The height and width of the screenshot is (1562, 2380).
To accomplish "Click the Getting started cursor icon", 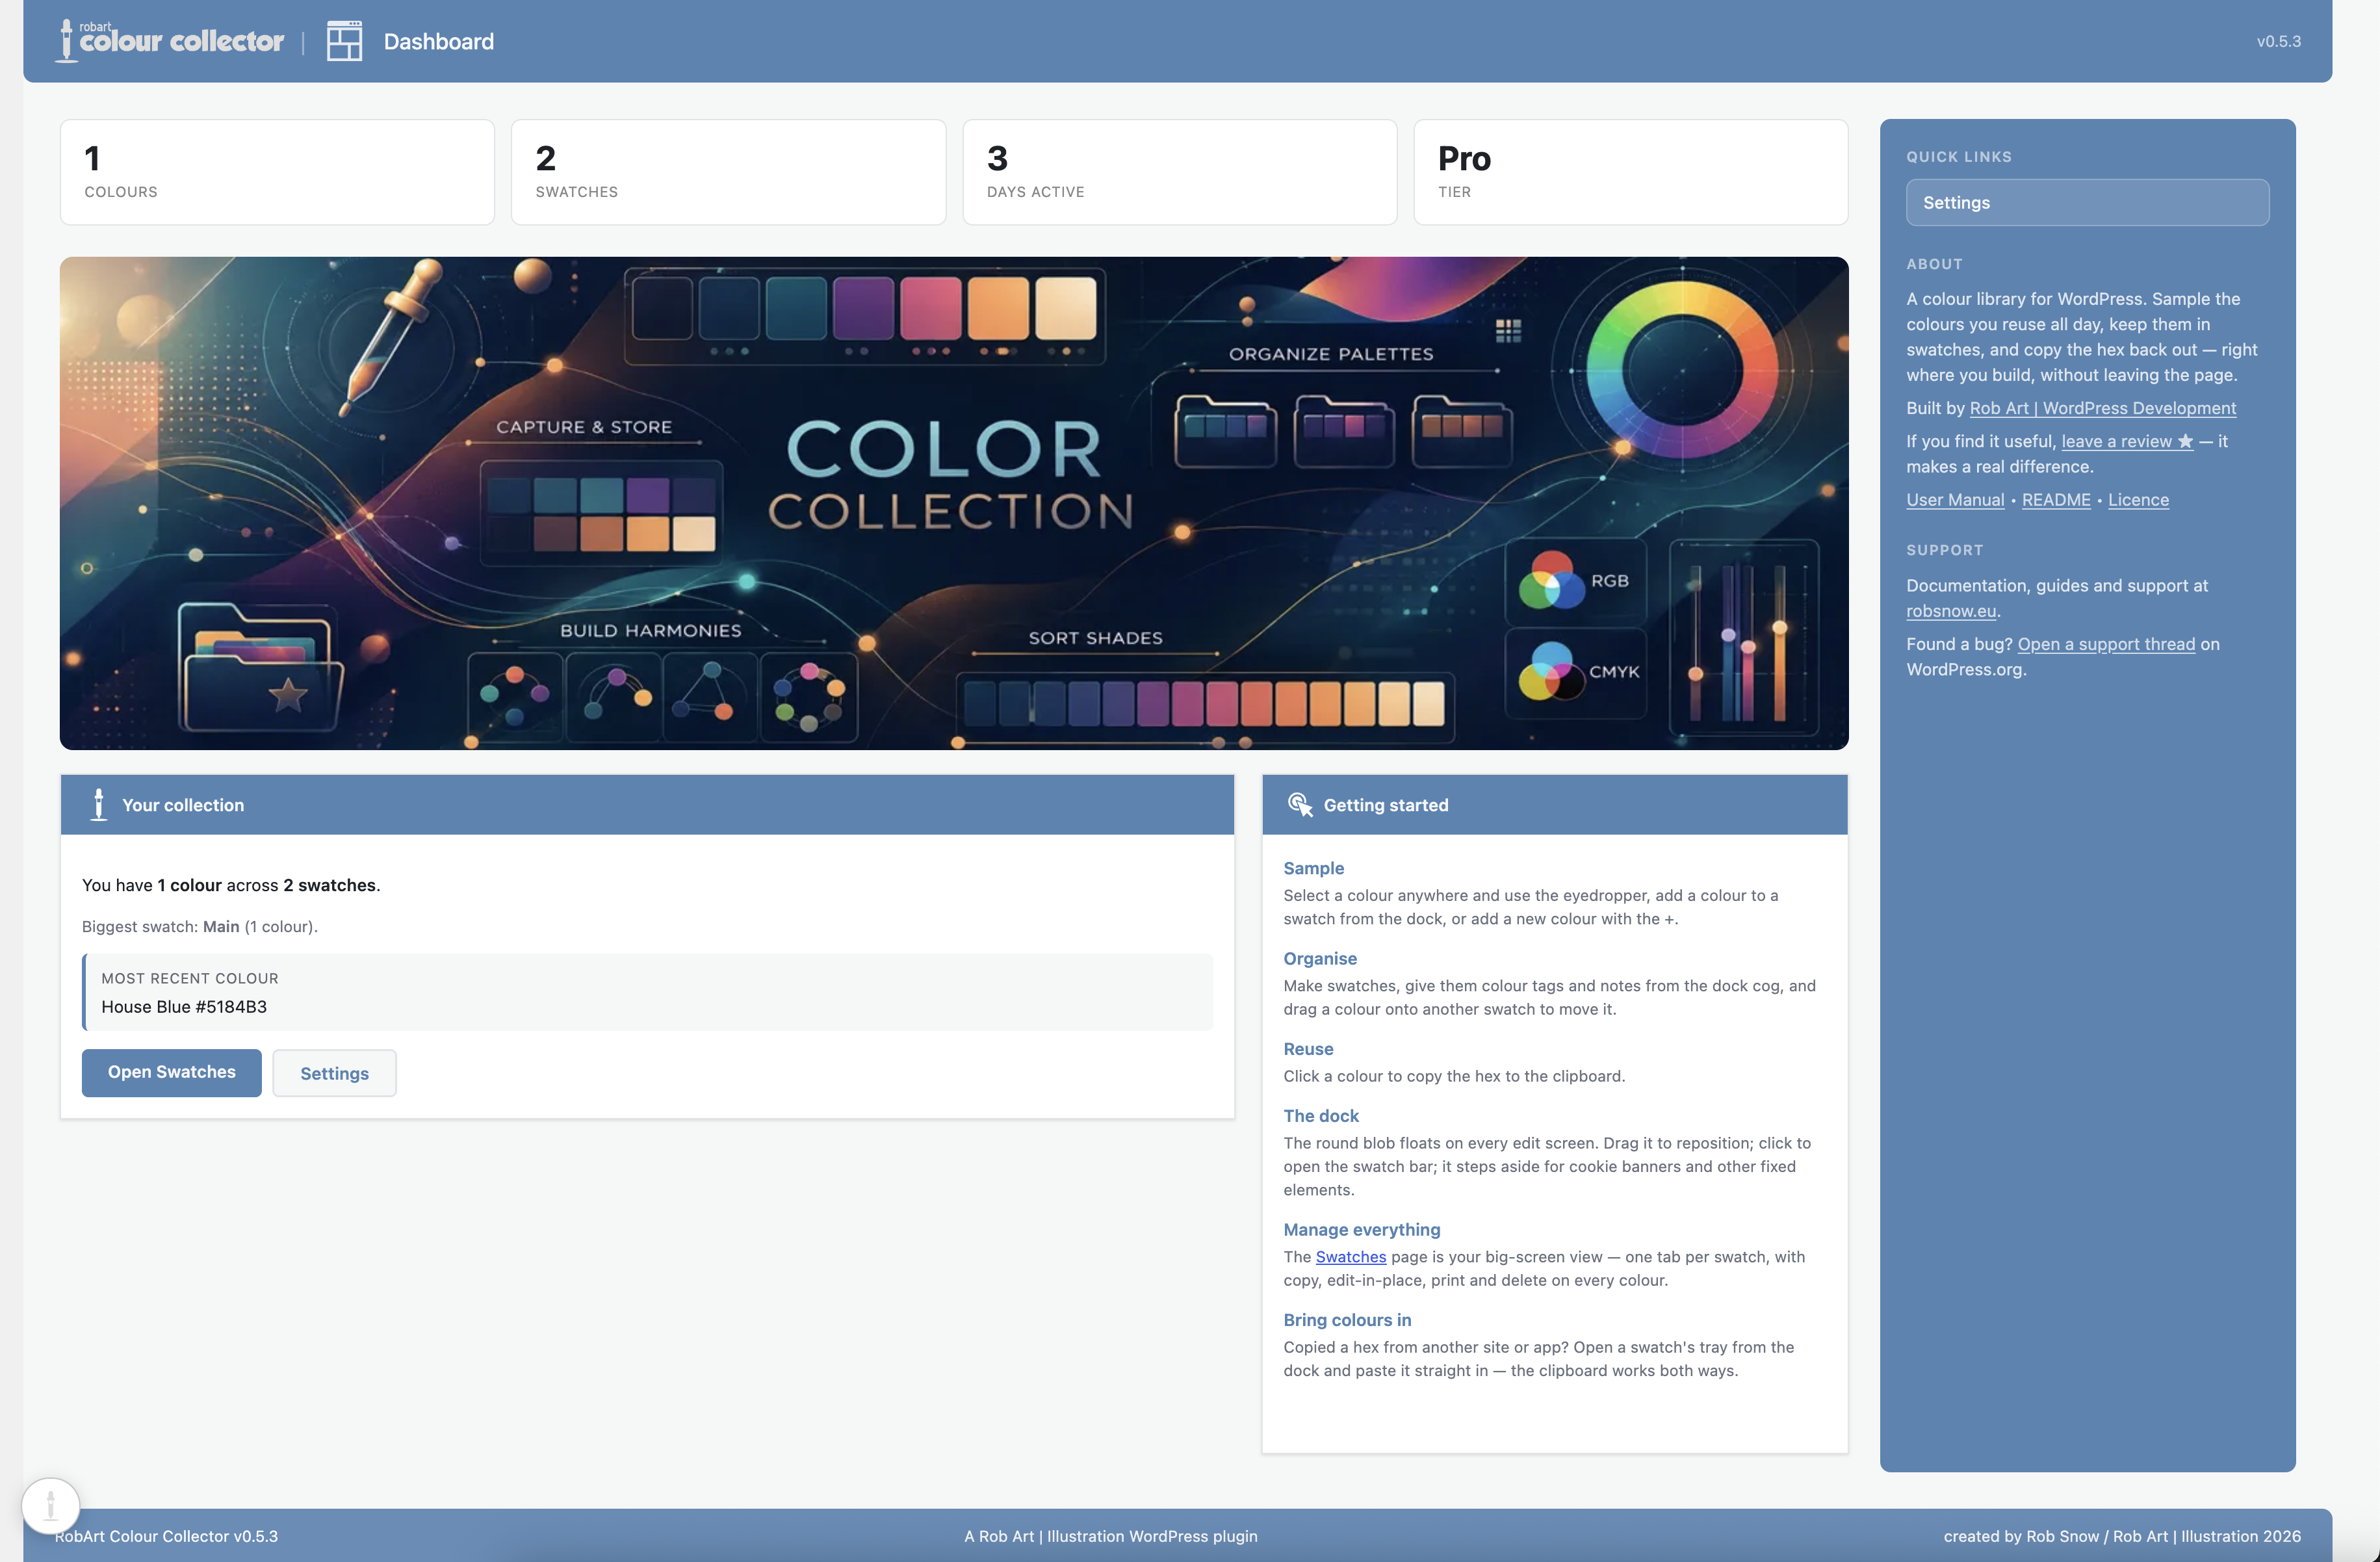I will tap(1300, 805).
